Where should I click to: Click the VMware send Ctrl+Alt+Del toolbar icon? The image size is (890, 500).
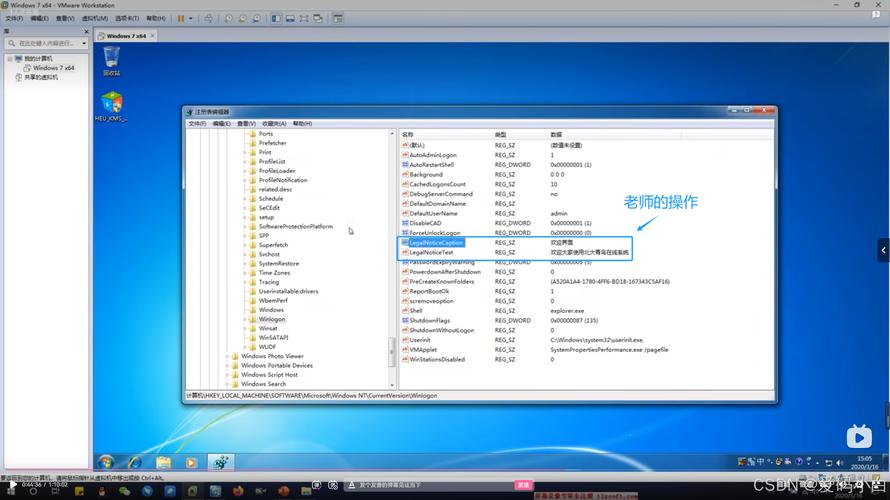208,18
